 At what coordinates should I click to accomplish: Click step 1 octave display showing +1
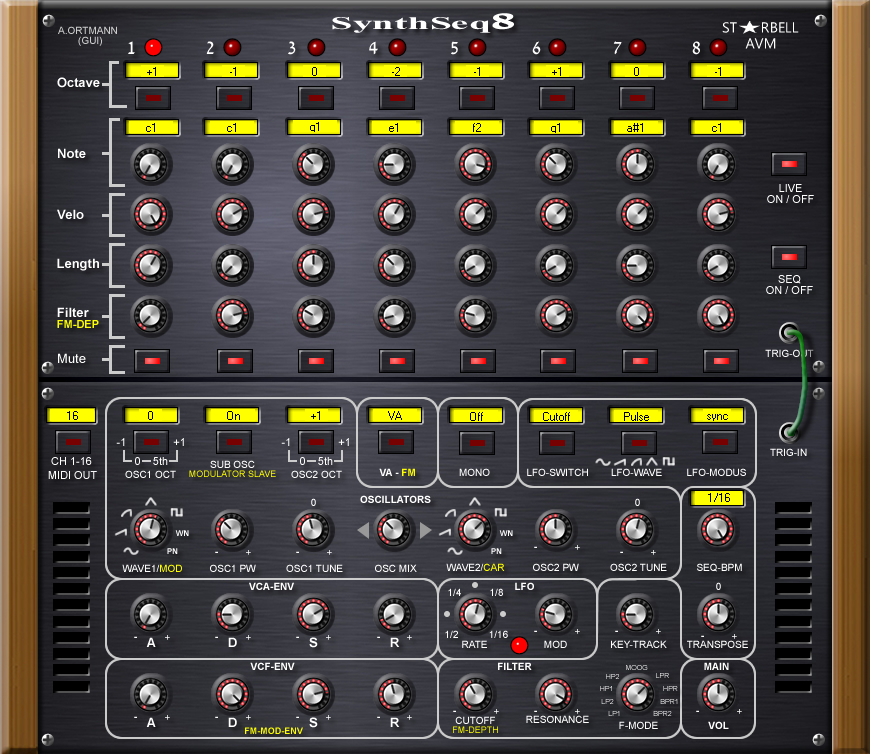[x=153, y=72]
